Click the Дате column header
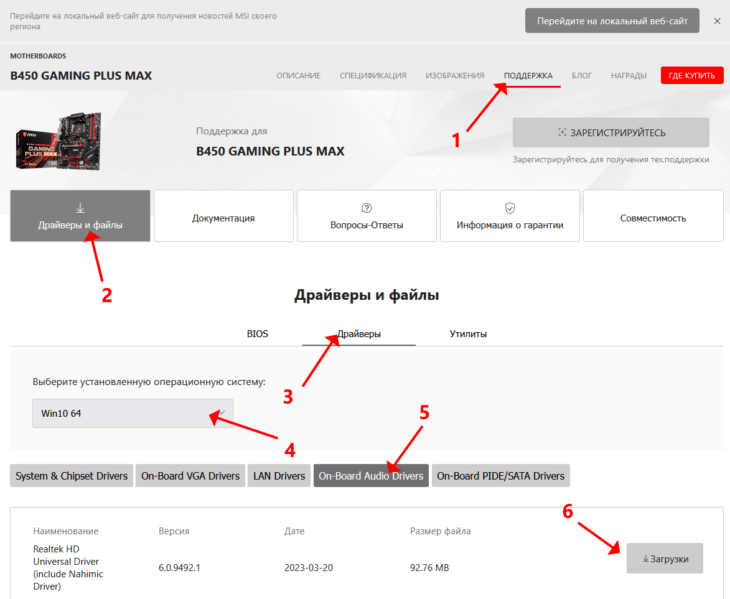Viewport: 730px width, 599px height. click(294, 531)
